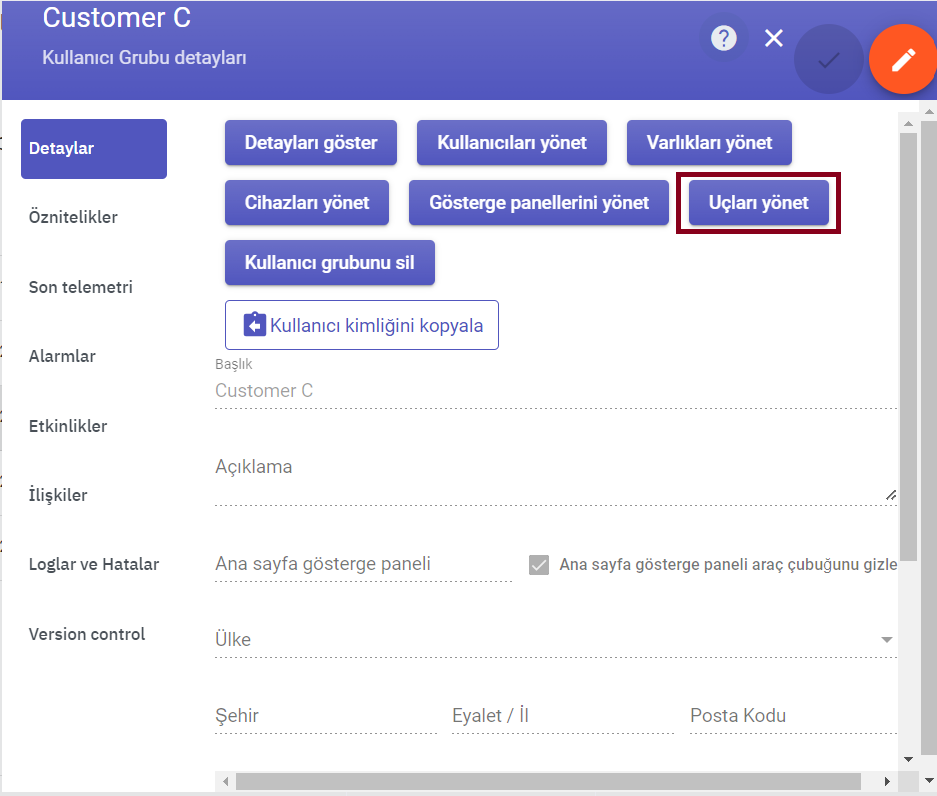Open the Son telemetri tab
Viewport: 937px width, 796px height.
tap(81, 287)
